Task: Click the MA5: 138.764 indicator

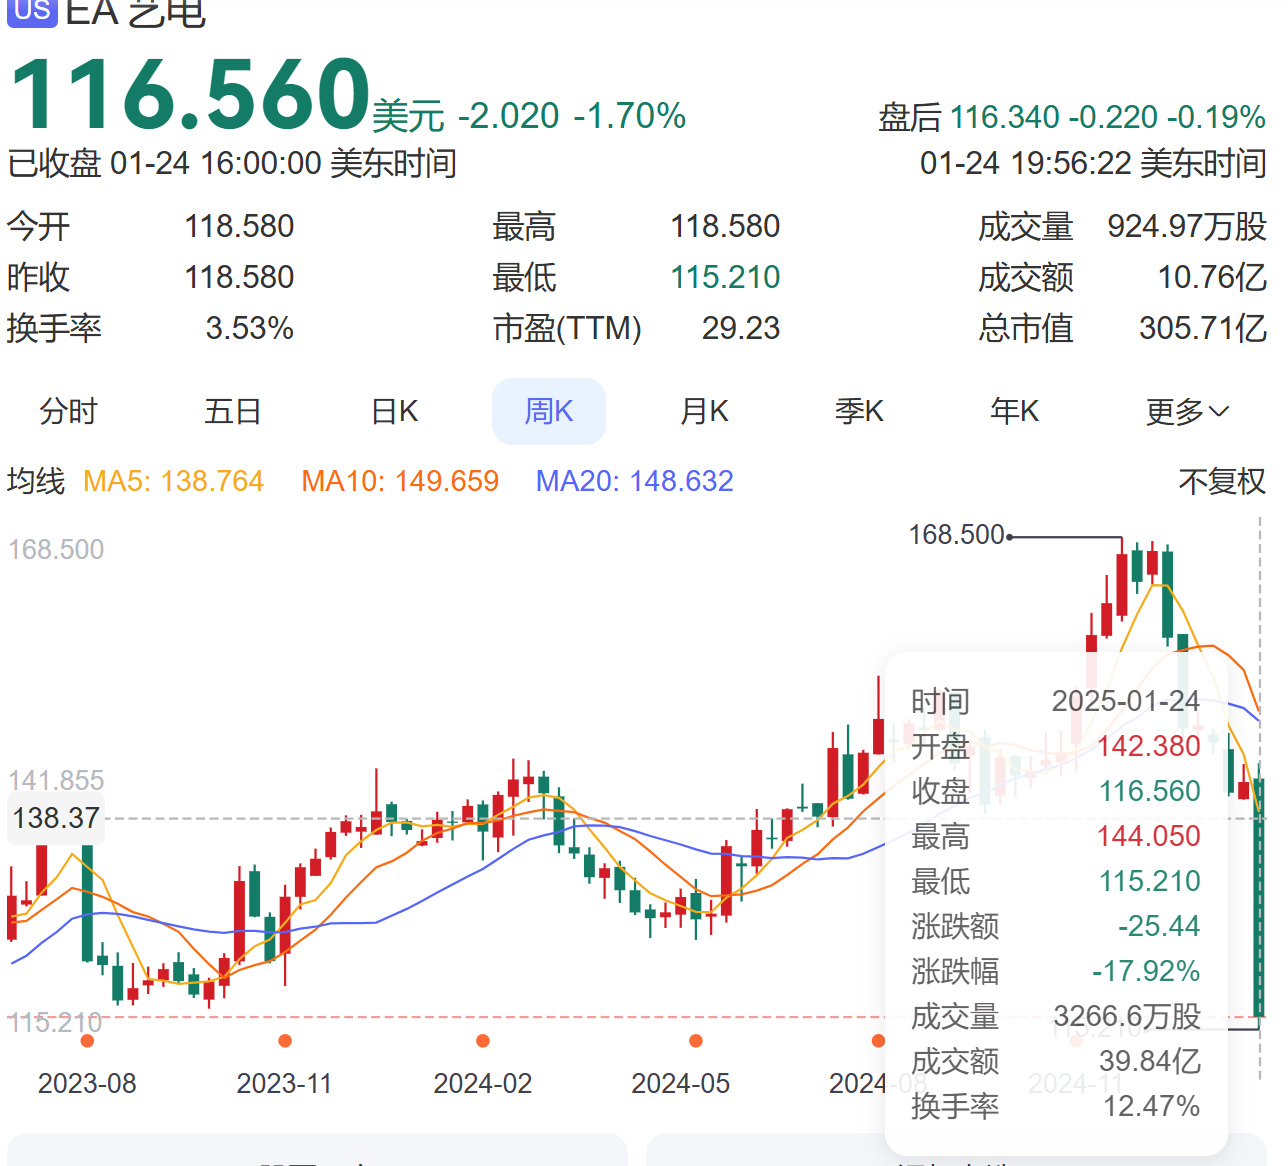Action: pos(173,481)
